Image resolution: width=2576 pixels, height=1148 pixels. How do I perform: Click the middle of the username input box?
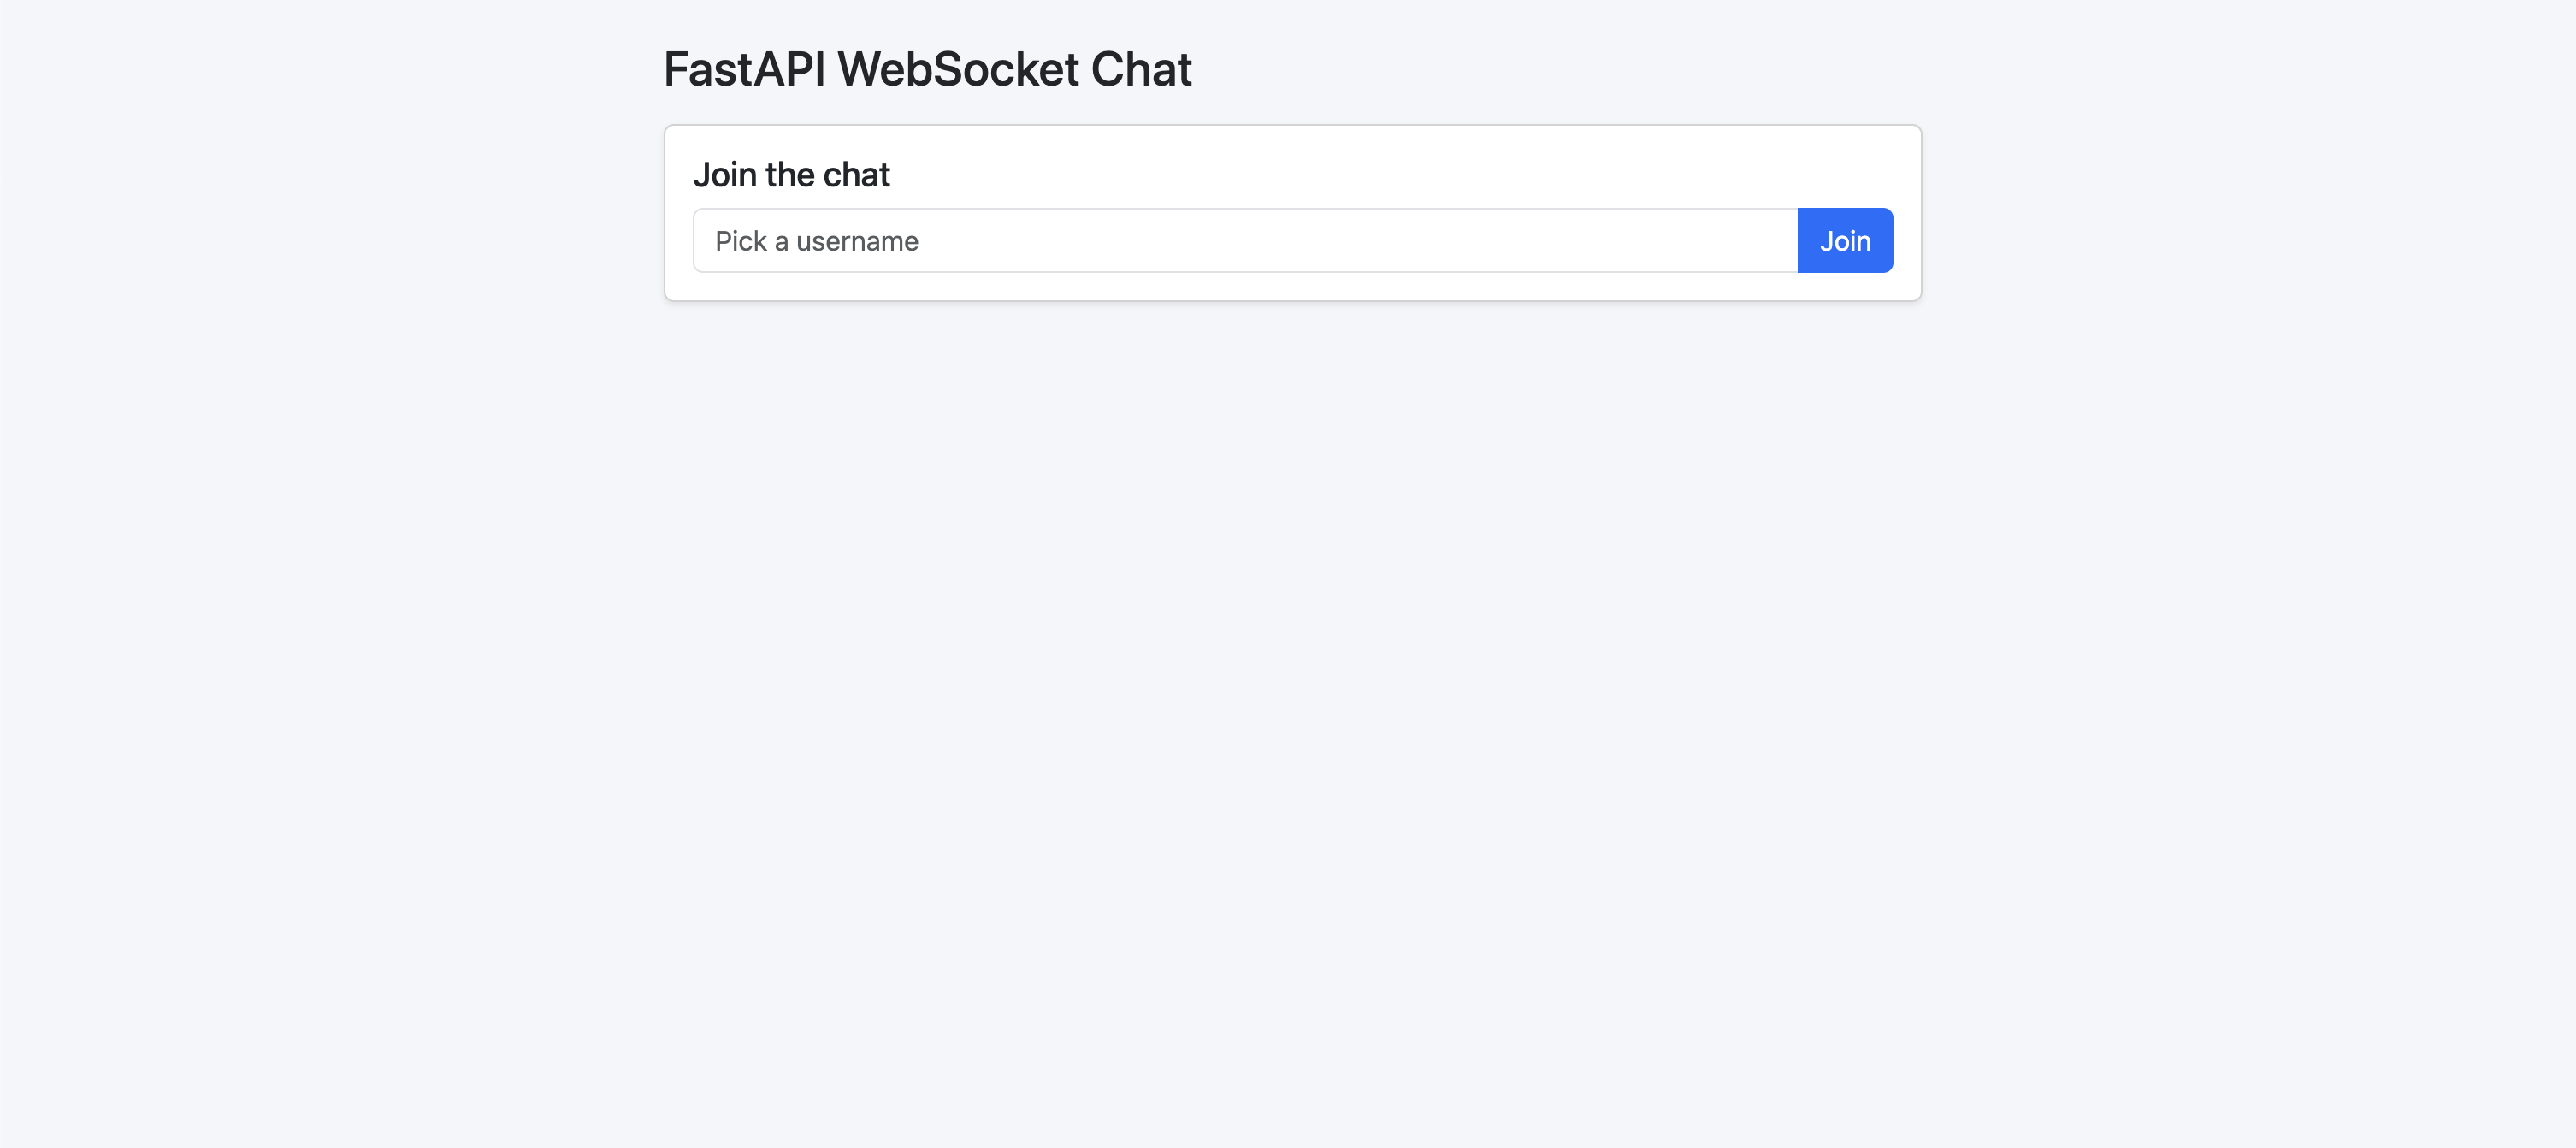pos(1245,240)
